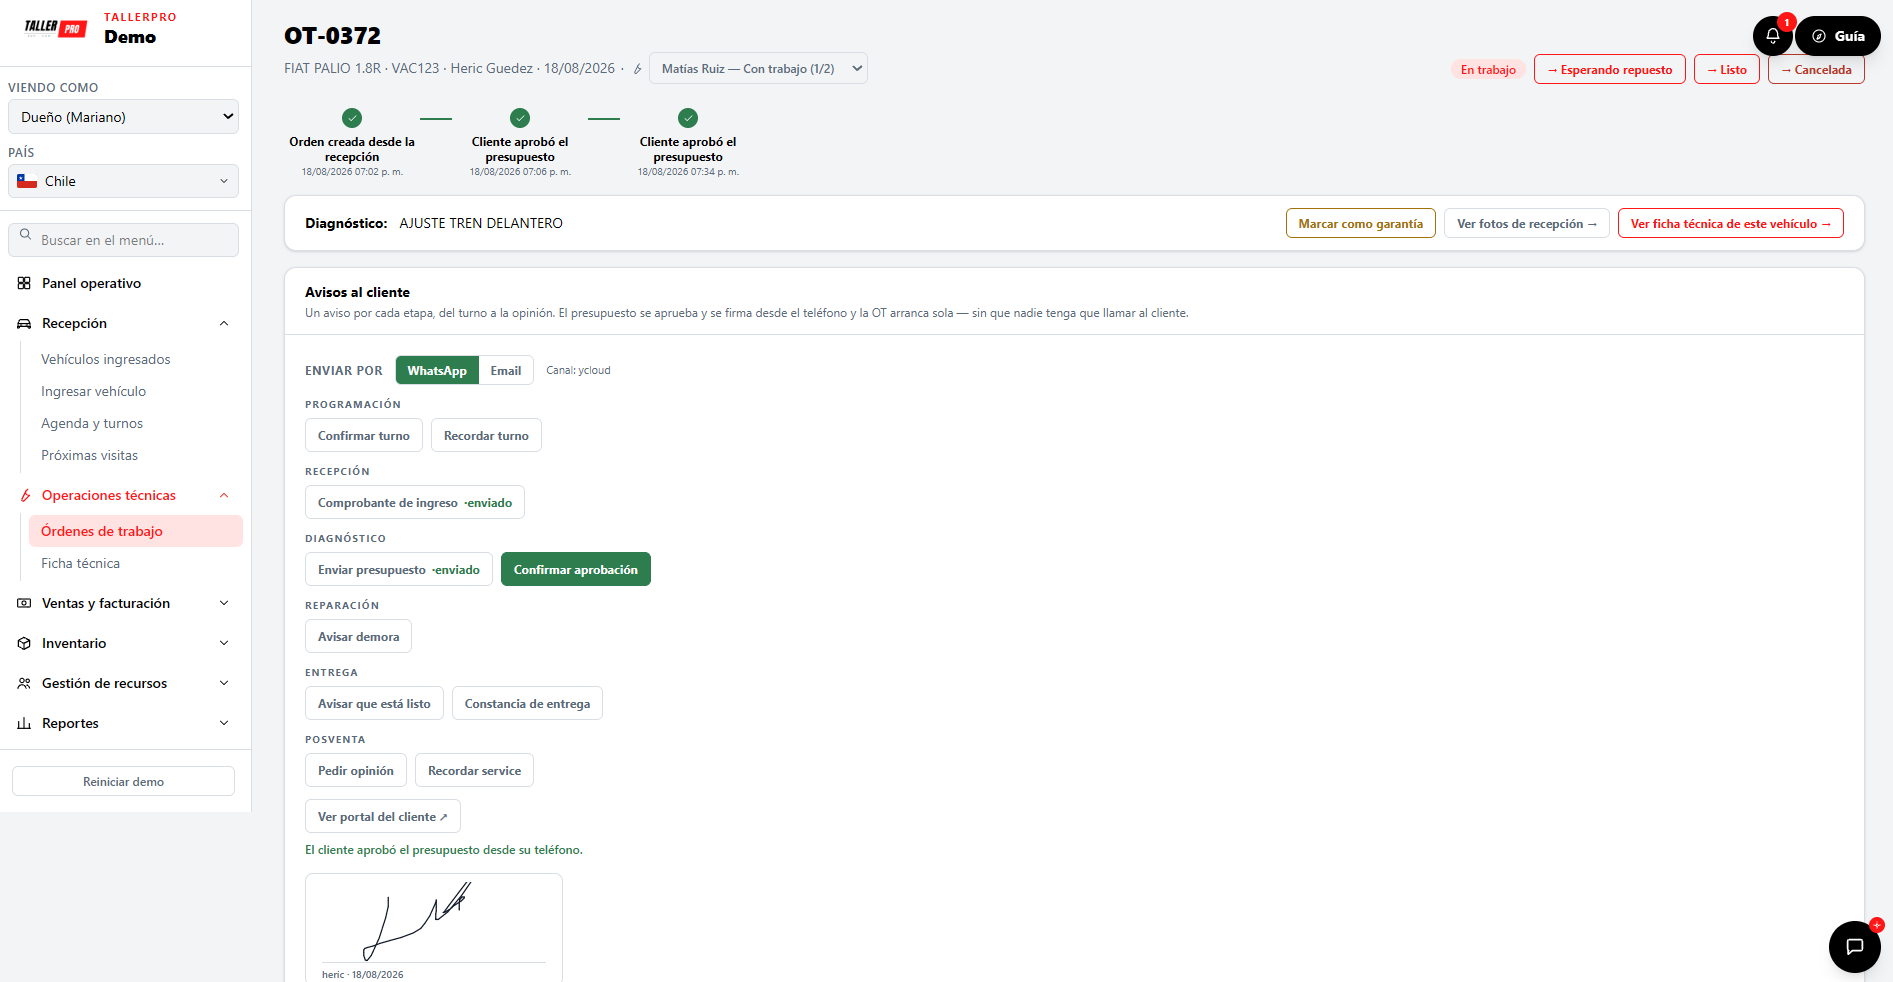
Task: Click the 'En trabajo' status badge
Action: (1488, 69)
